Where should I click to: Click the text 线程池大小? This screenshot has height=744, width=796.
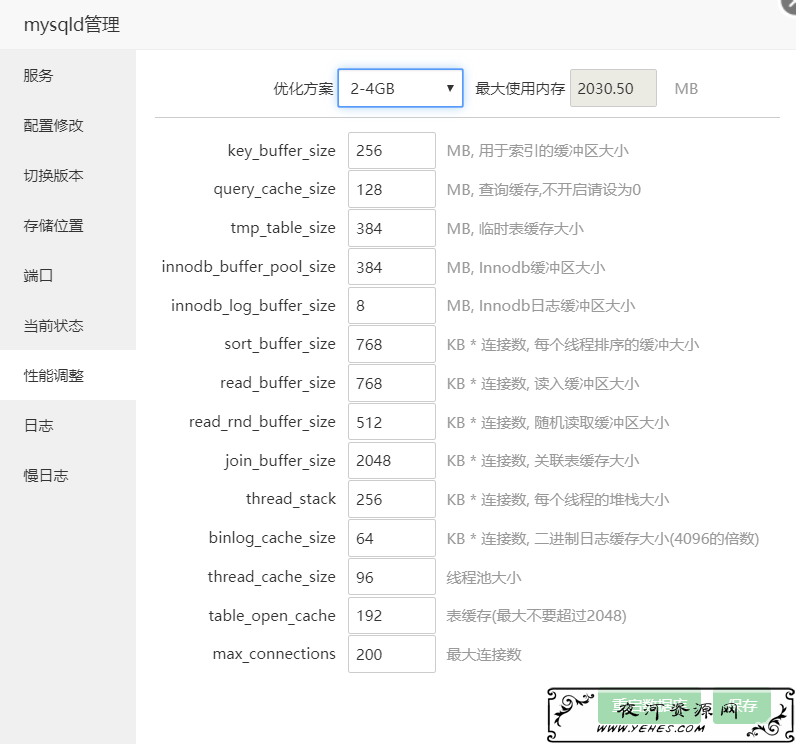484,578
